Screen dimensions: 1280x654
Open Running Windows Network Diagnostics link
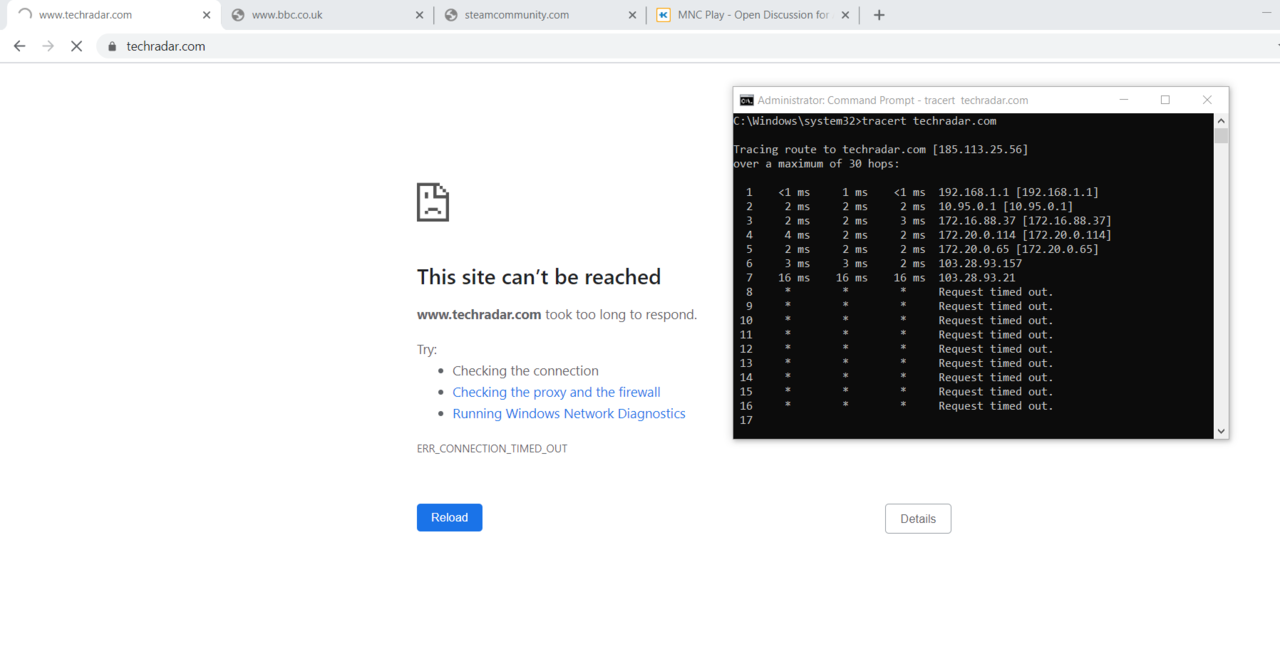coord(569,413)
